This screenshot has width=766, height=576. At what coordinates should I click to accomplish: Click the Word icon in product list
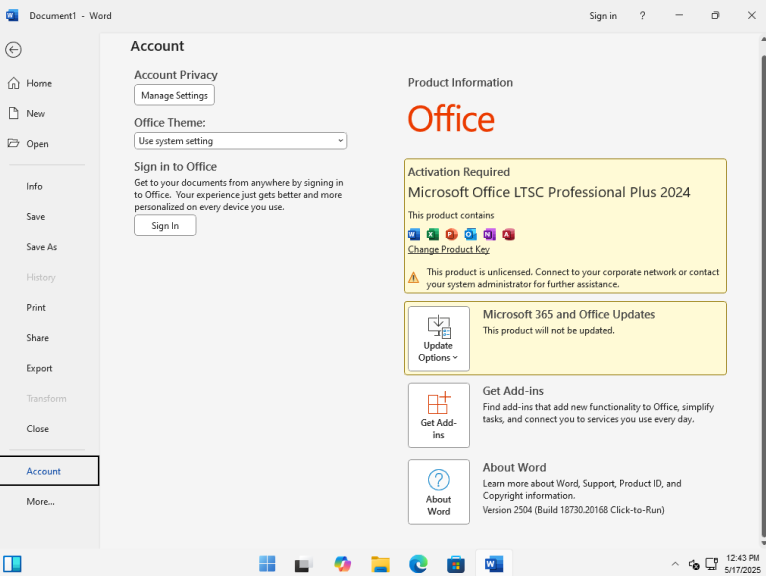click(x=414, y=235)
